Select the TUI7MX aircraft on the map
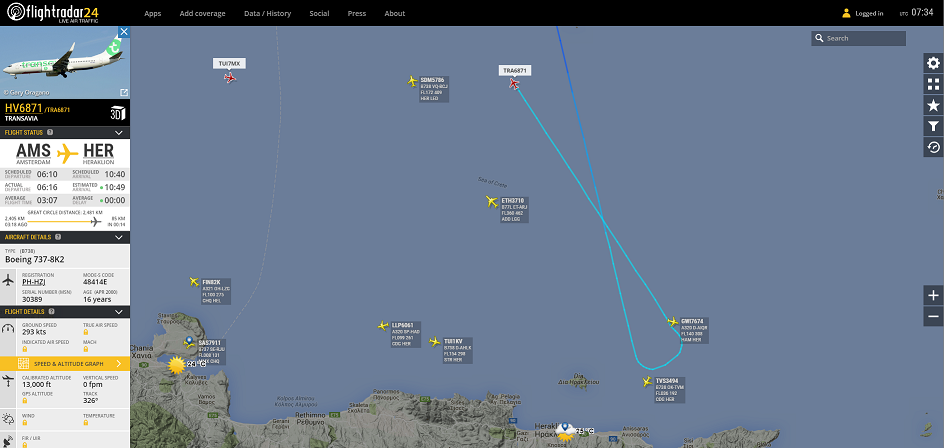The image size is (944, 448). point(230,77)
